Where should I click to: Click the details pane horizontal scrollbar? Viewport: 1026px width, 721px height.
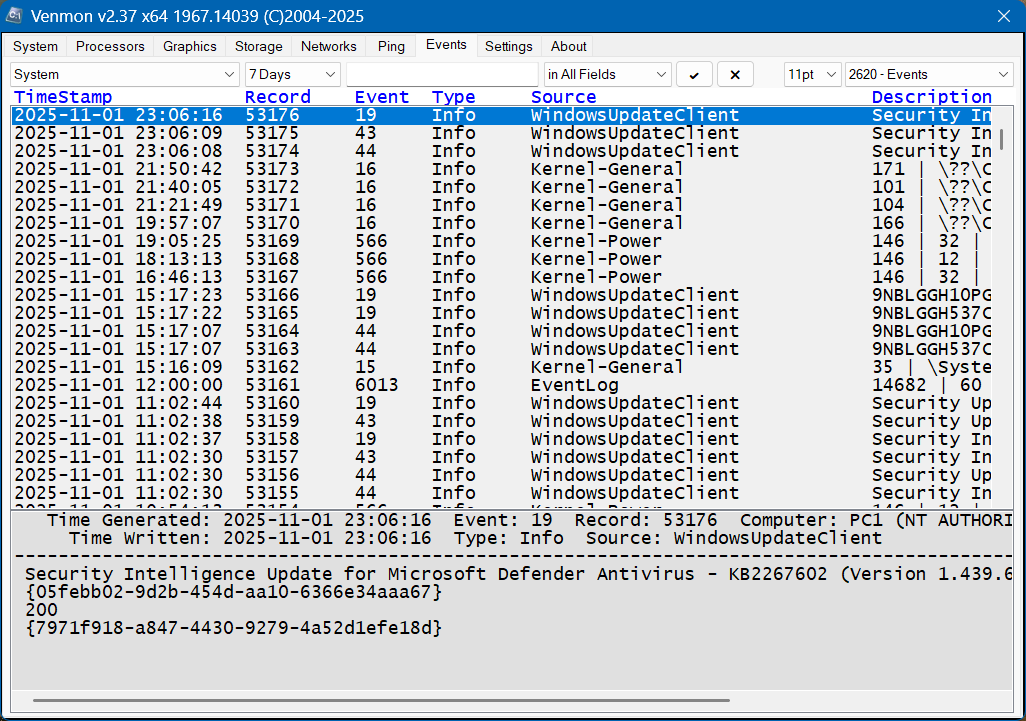pos(381,700)
